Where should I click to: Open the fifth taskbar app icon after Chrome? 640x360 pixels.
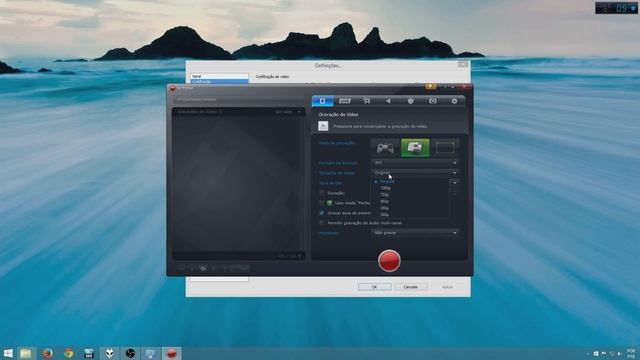point(89,353)
